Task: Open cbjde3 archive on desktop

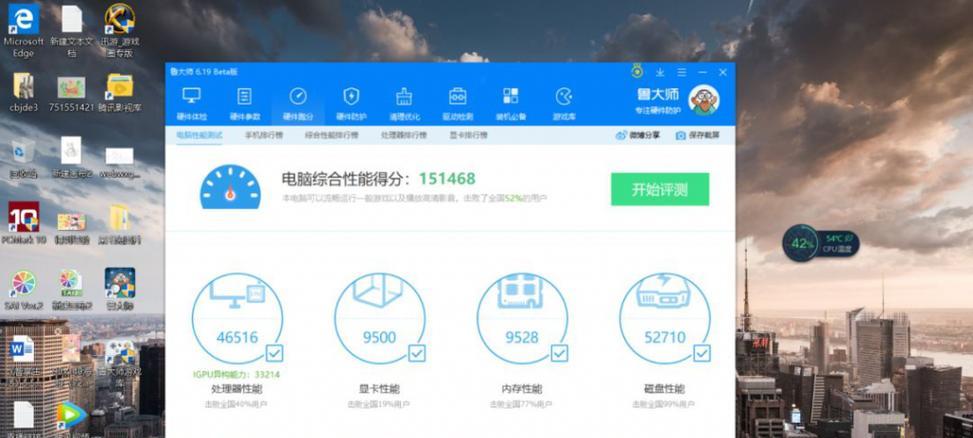Action: pos(24,92)
